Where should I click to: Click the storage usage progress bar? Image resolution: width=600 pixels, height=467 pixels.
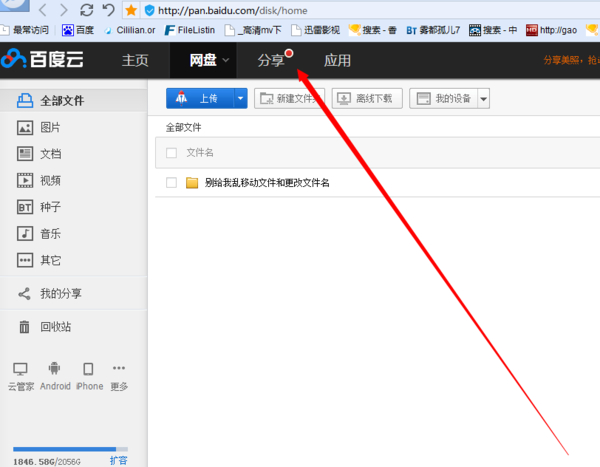point(70,449)
